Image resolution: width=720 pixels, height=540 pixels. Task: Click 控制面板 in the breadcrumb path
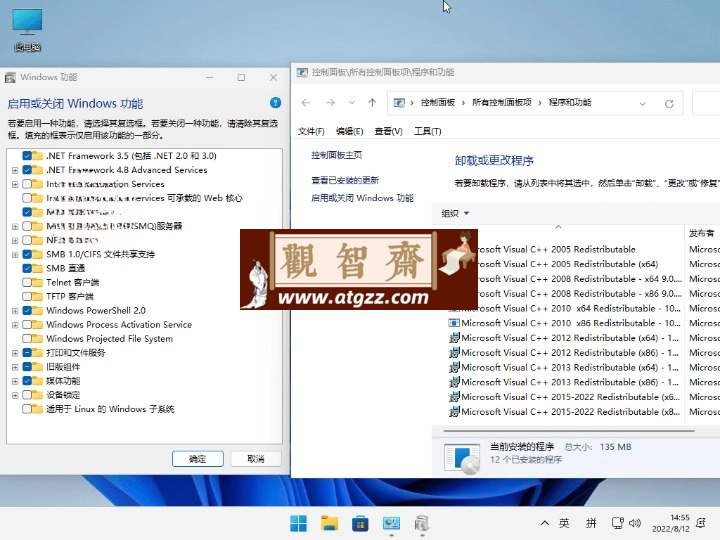click(x=438, y=102)
